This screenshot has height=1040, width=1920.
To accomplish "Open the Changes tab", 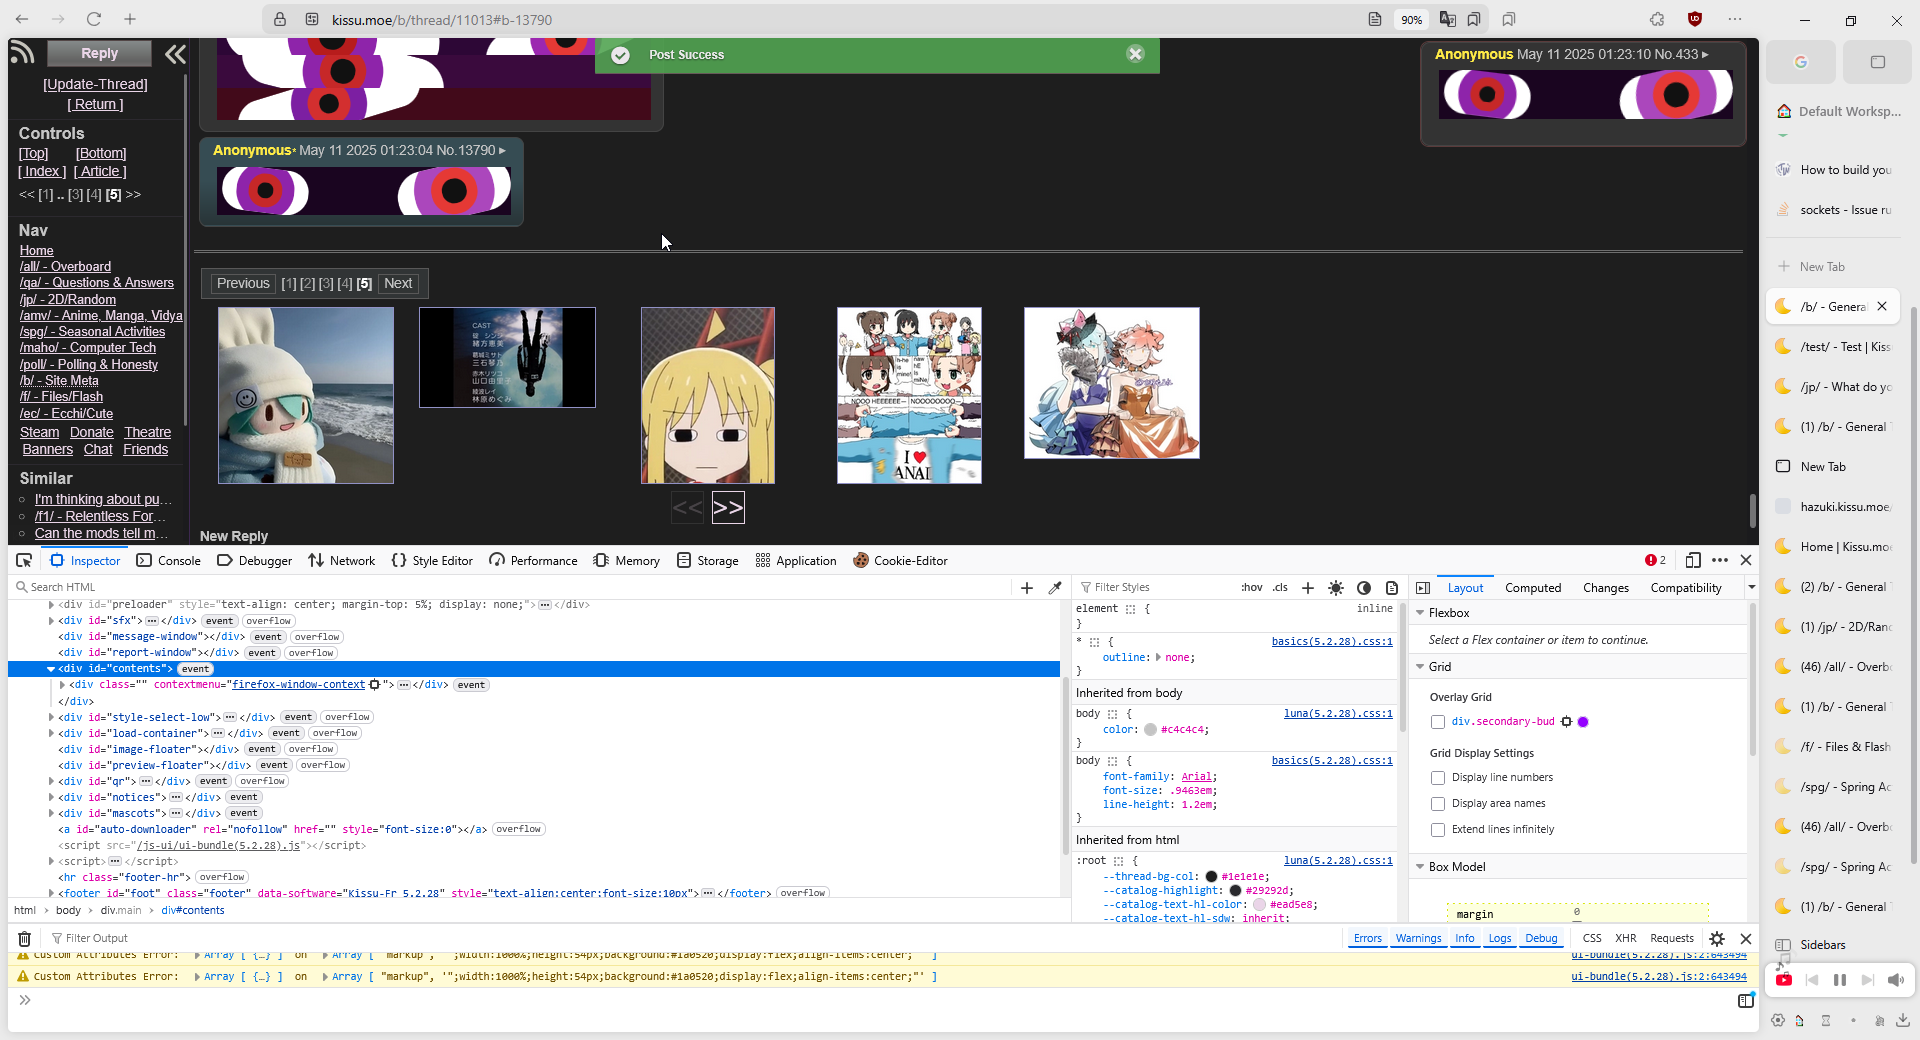I will pyautogui.click(x=1606, y=588).
